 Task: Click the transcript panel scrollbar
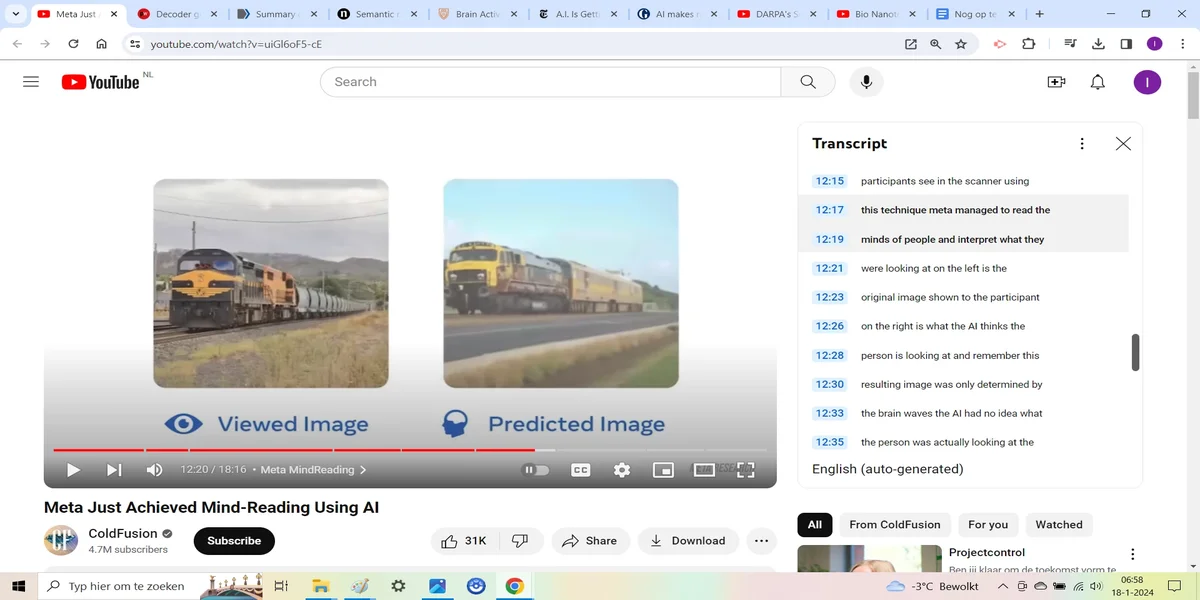pos(1135,352)
